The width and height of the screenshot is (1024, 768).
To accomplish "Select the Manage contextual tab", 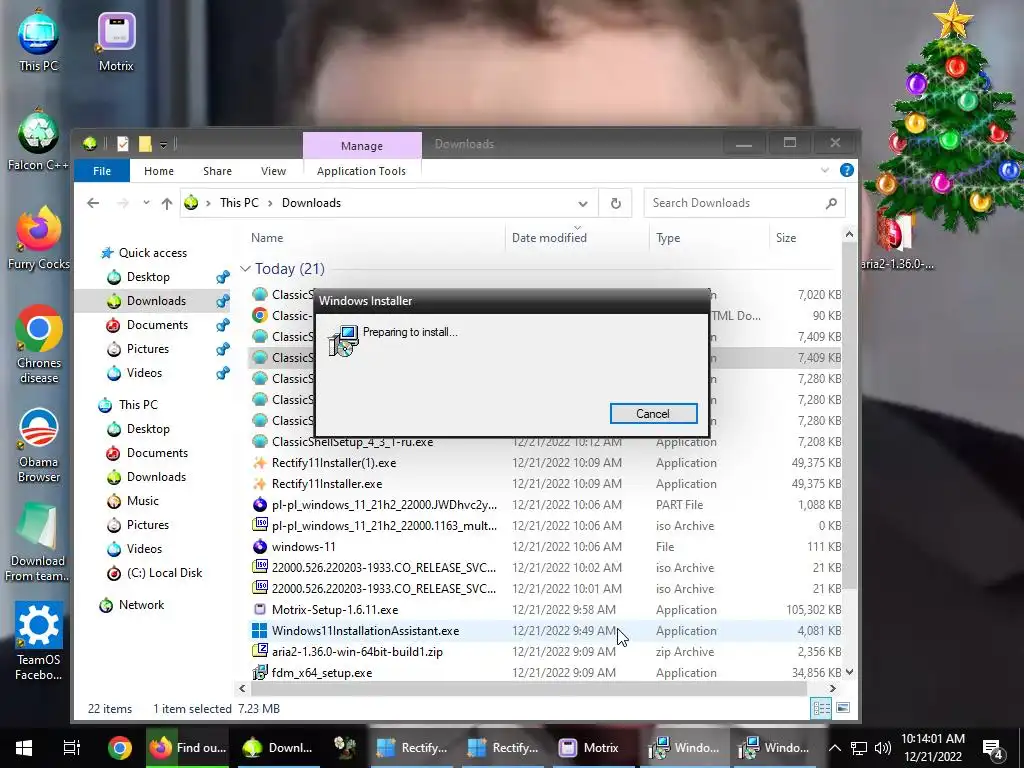I will 362,146.
